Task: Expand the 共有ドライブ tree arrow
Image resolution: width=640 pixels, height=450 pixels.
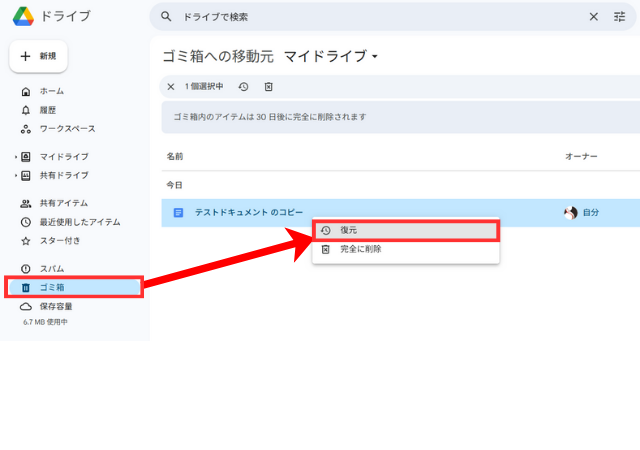Action: (15, 176)
